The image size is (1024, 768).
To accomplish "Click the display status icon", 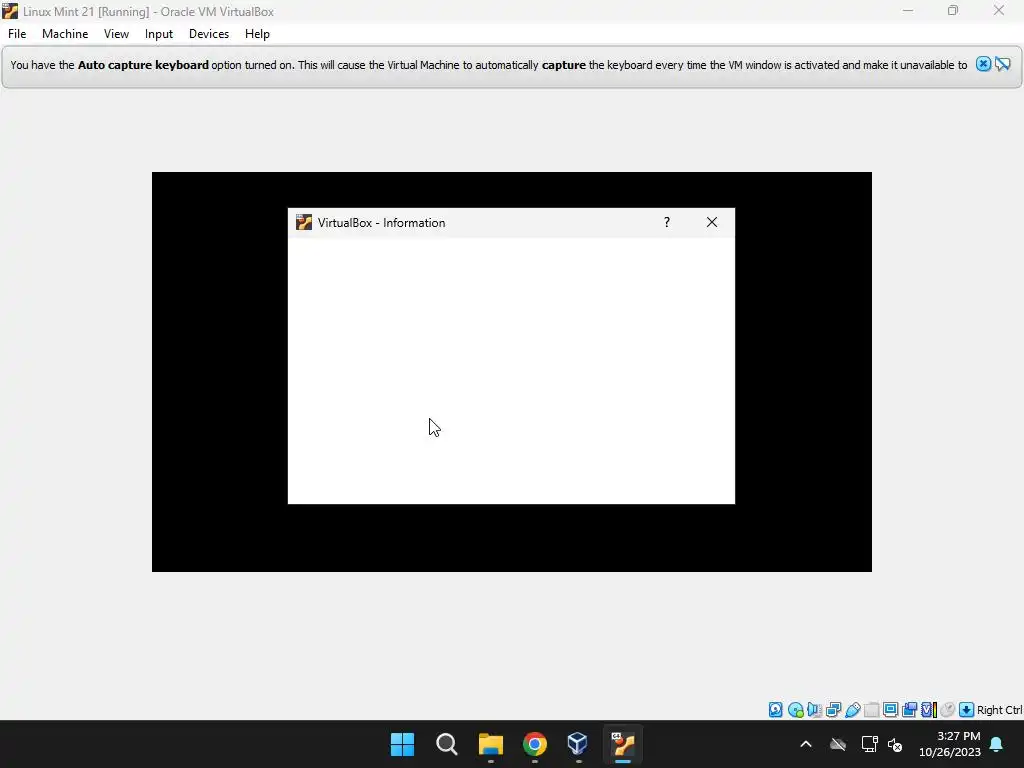I will (x=890, y=710).
